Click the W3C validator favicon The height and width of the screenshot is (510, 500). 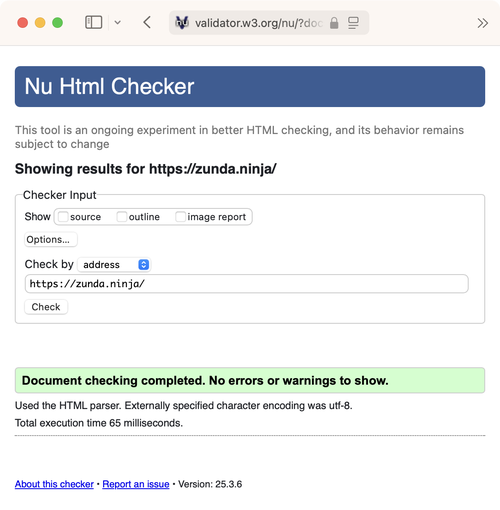(182, 23)
